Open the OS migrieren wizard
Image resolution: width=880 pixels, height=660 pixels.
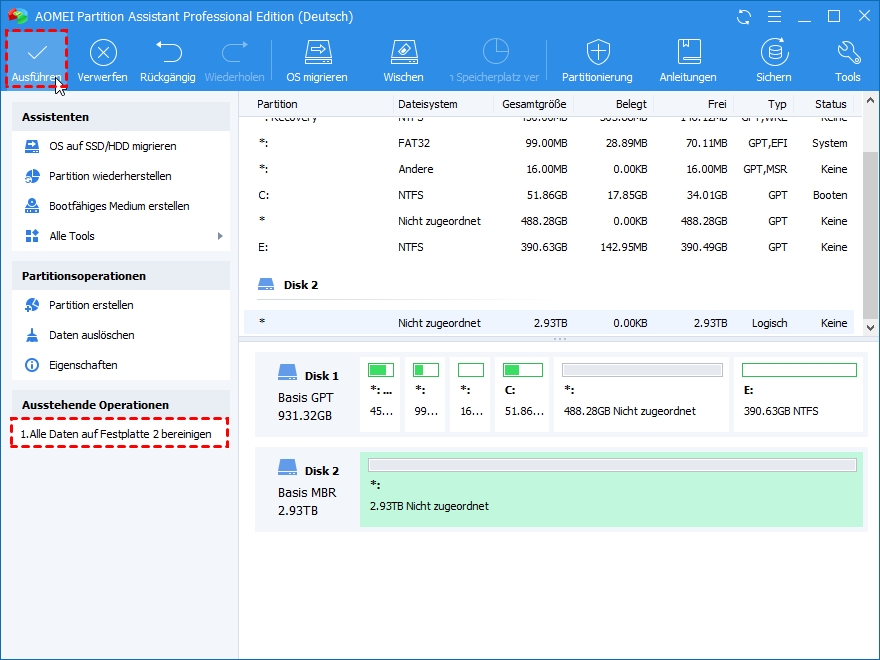coord(317,53)
